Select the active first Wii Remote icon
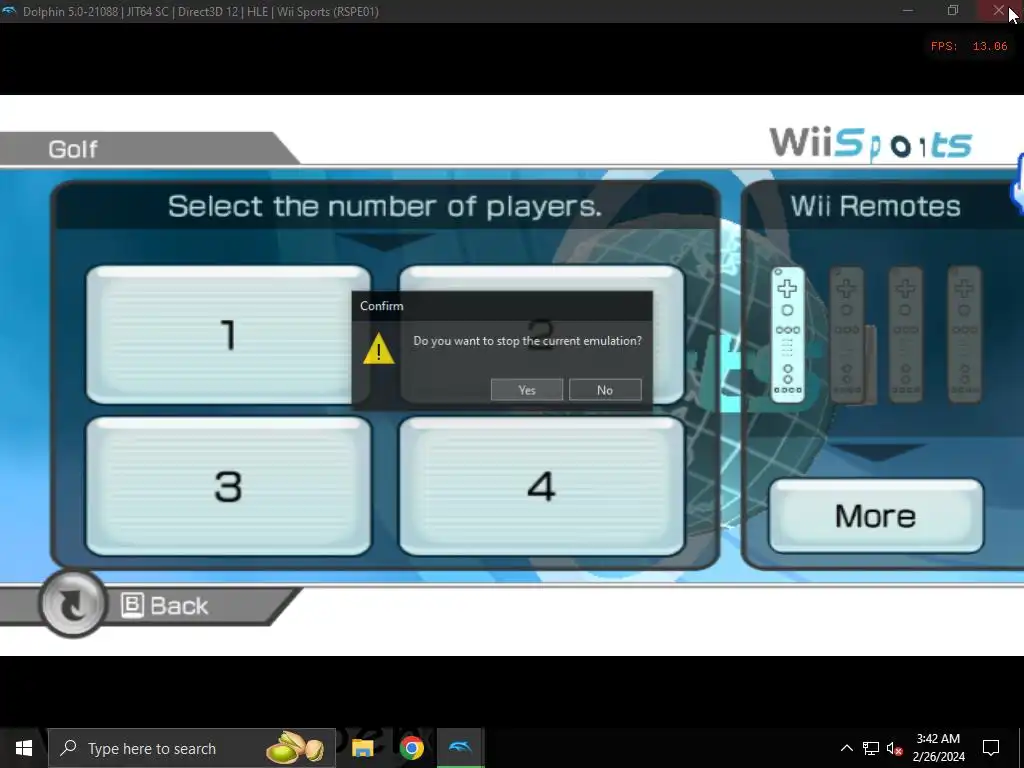The image size is (1024, 768). (788, 334)
